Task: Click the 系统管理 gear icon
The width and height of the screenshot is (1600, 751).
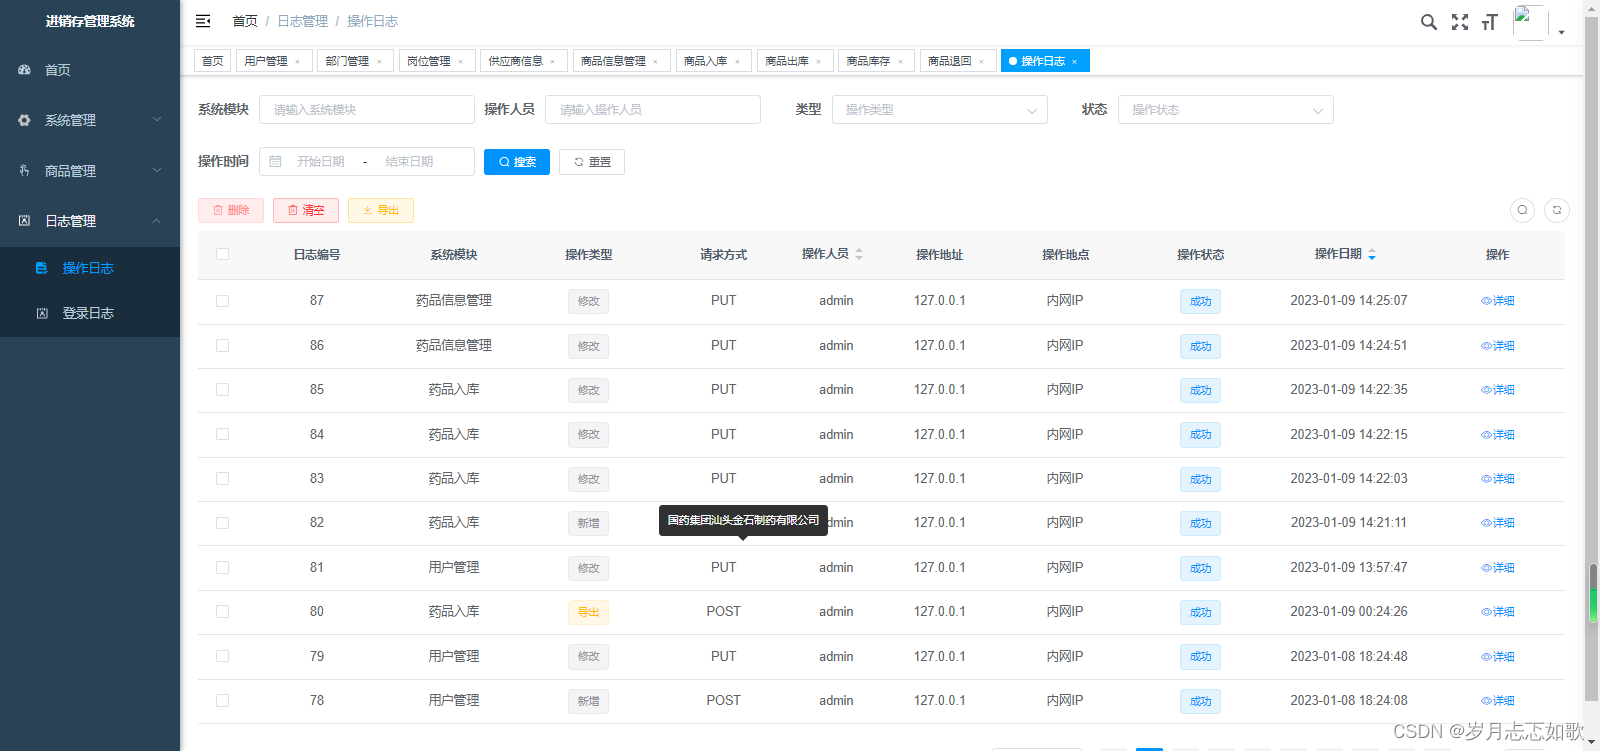Action: point(24,120)
